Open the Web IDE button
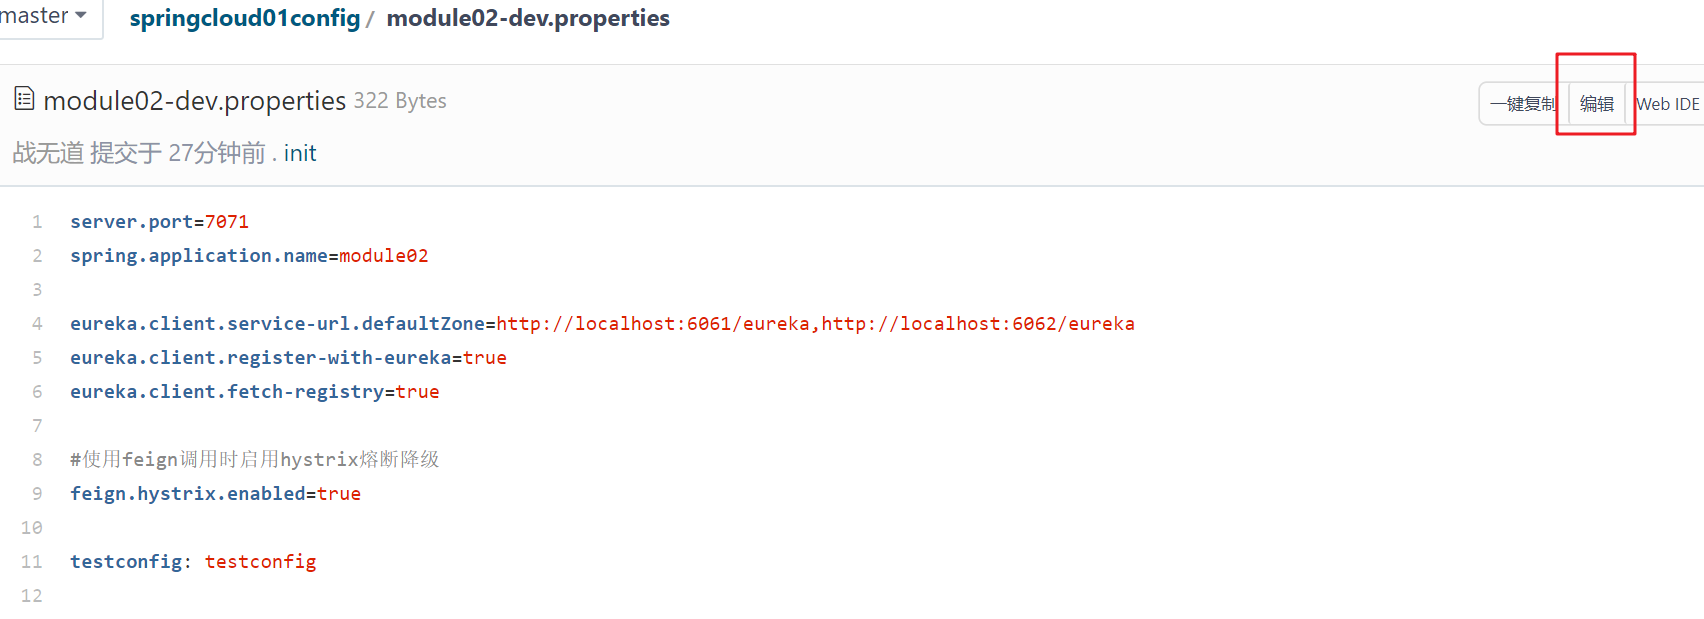 [x=1667, y=104]
